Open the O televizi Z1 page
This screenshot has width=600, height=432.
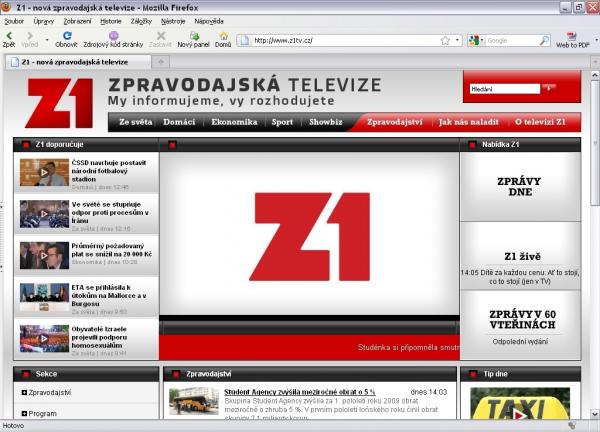tap(540, 122)
